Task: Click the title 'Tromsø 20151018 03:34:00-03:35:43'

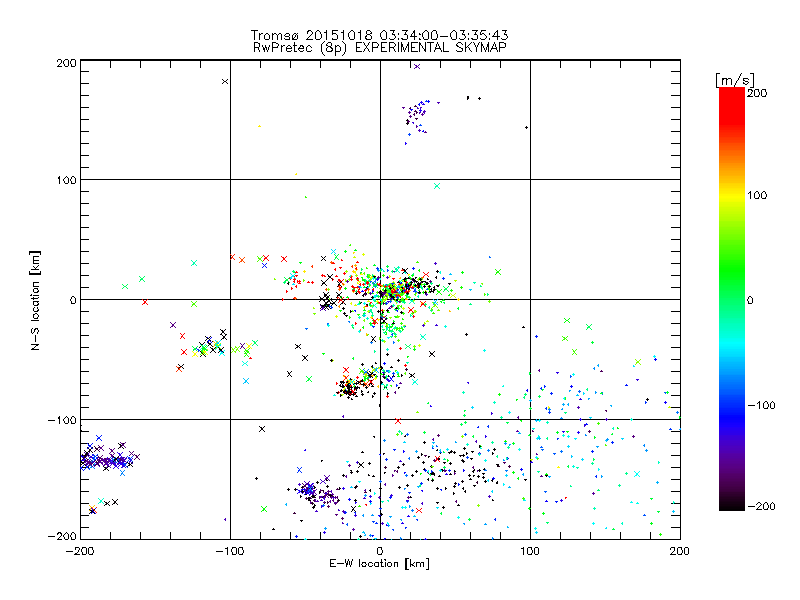Action: (x=379, y=35)
